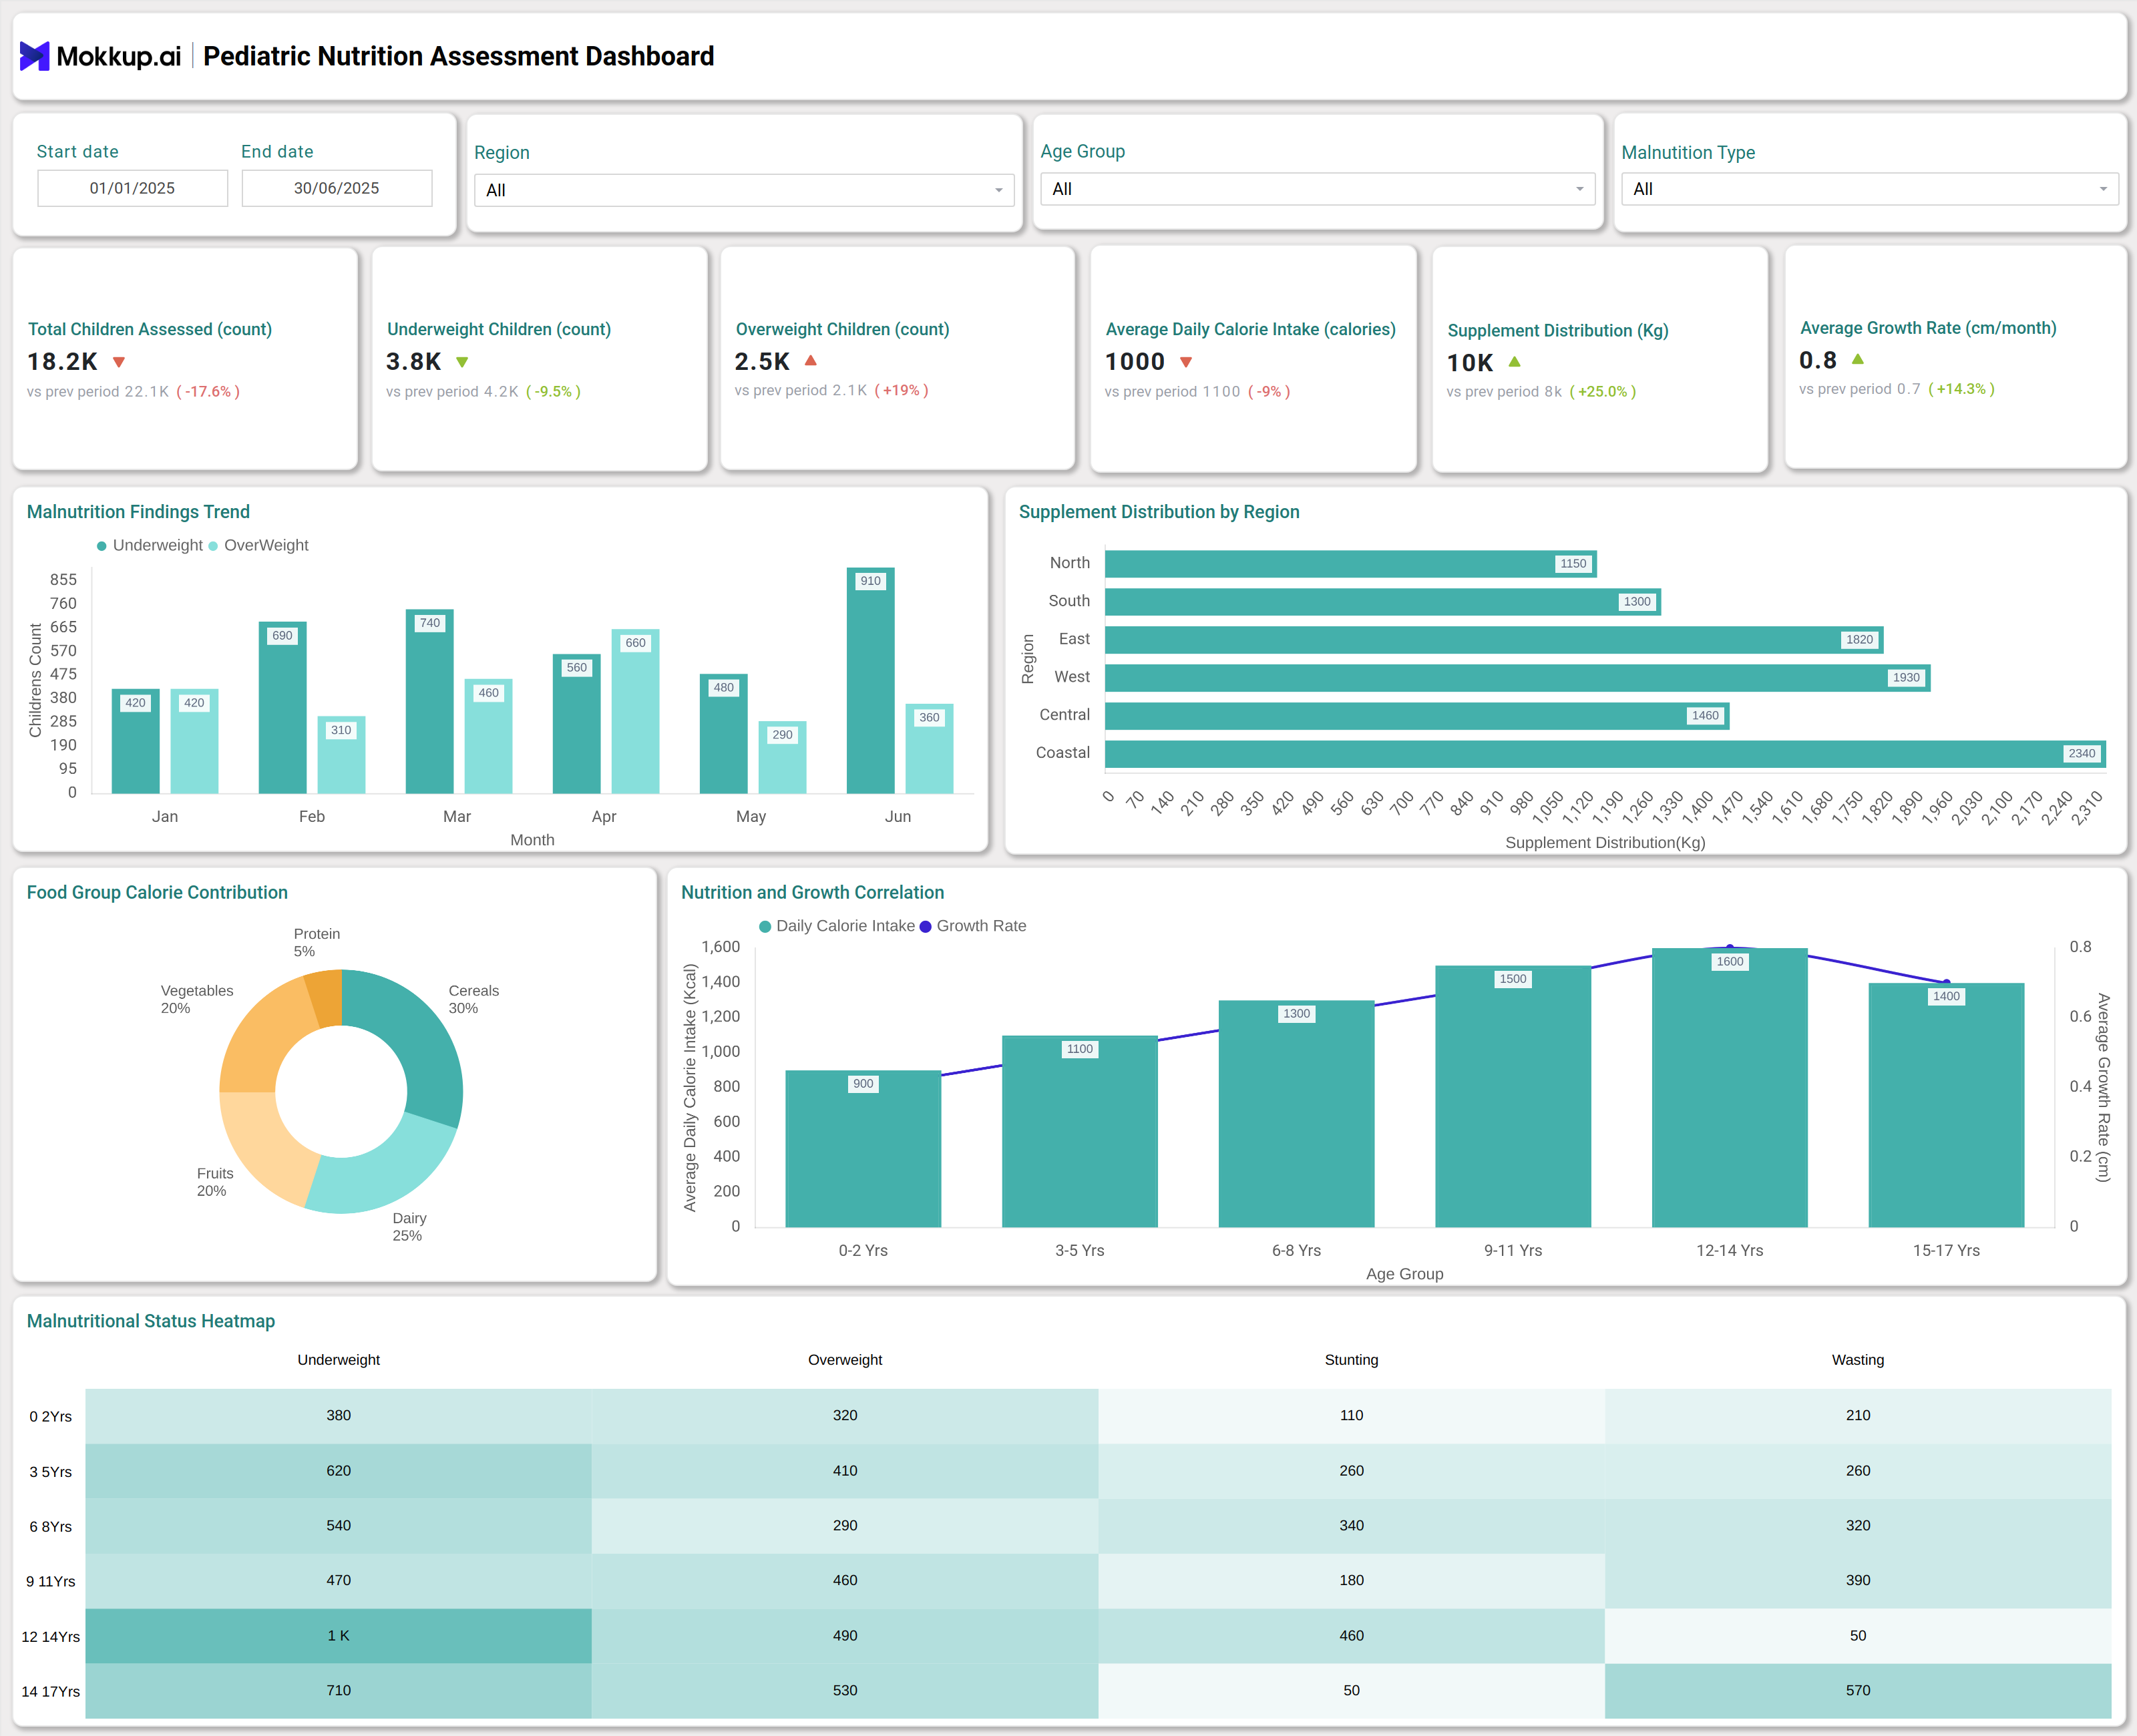Click the Stunting heatmap column header
Screen dimensions: 2137x1736
1351,1360
